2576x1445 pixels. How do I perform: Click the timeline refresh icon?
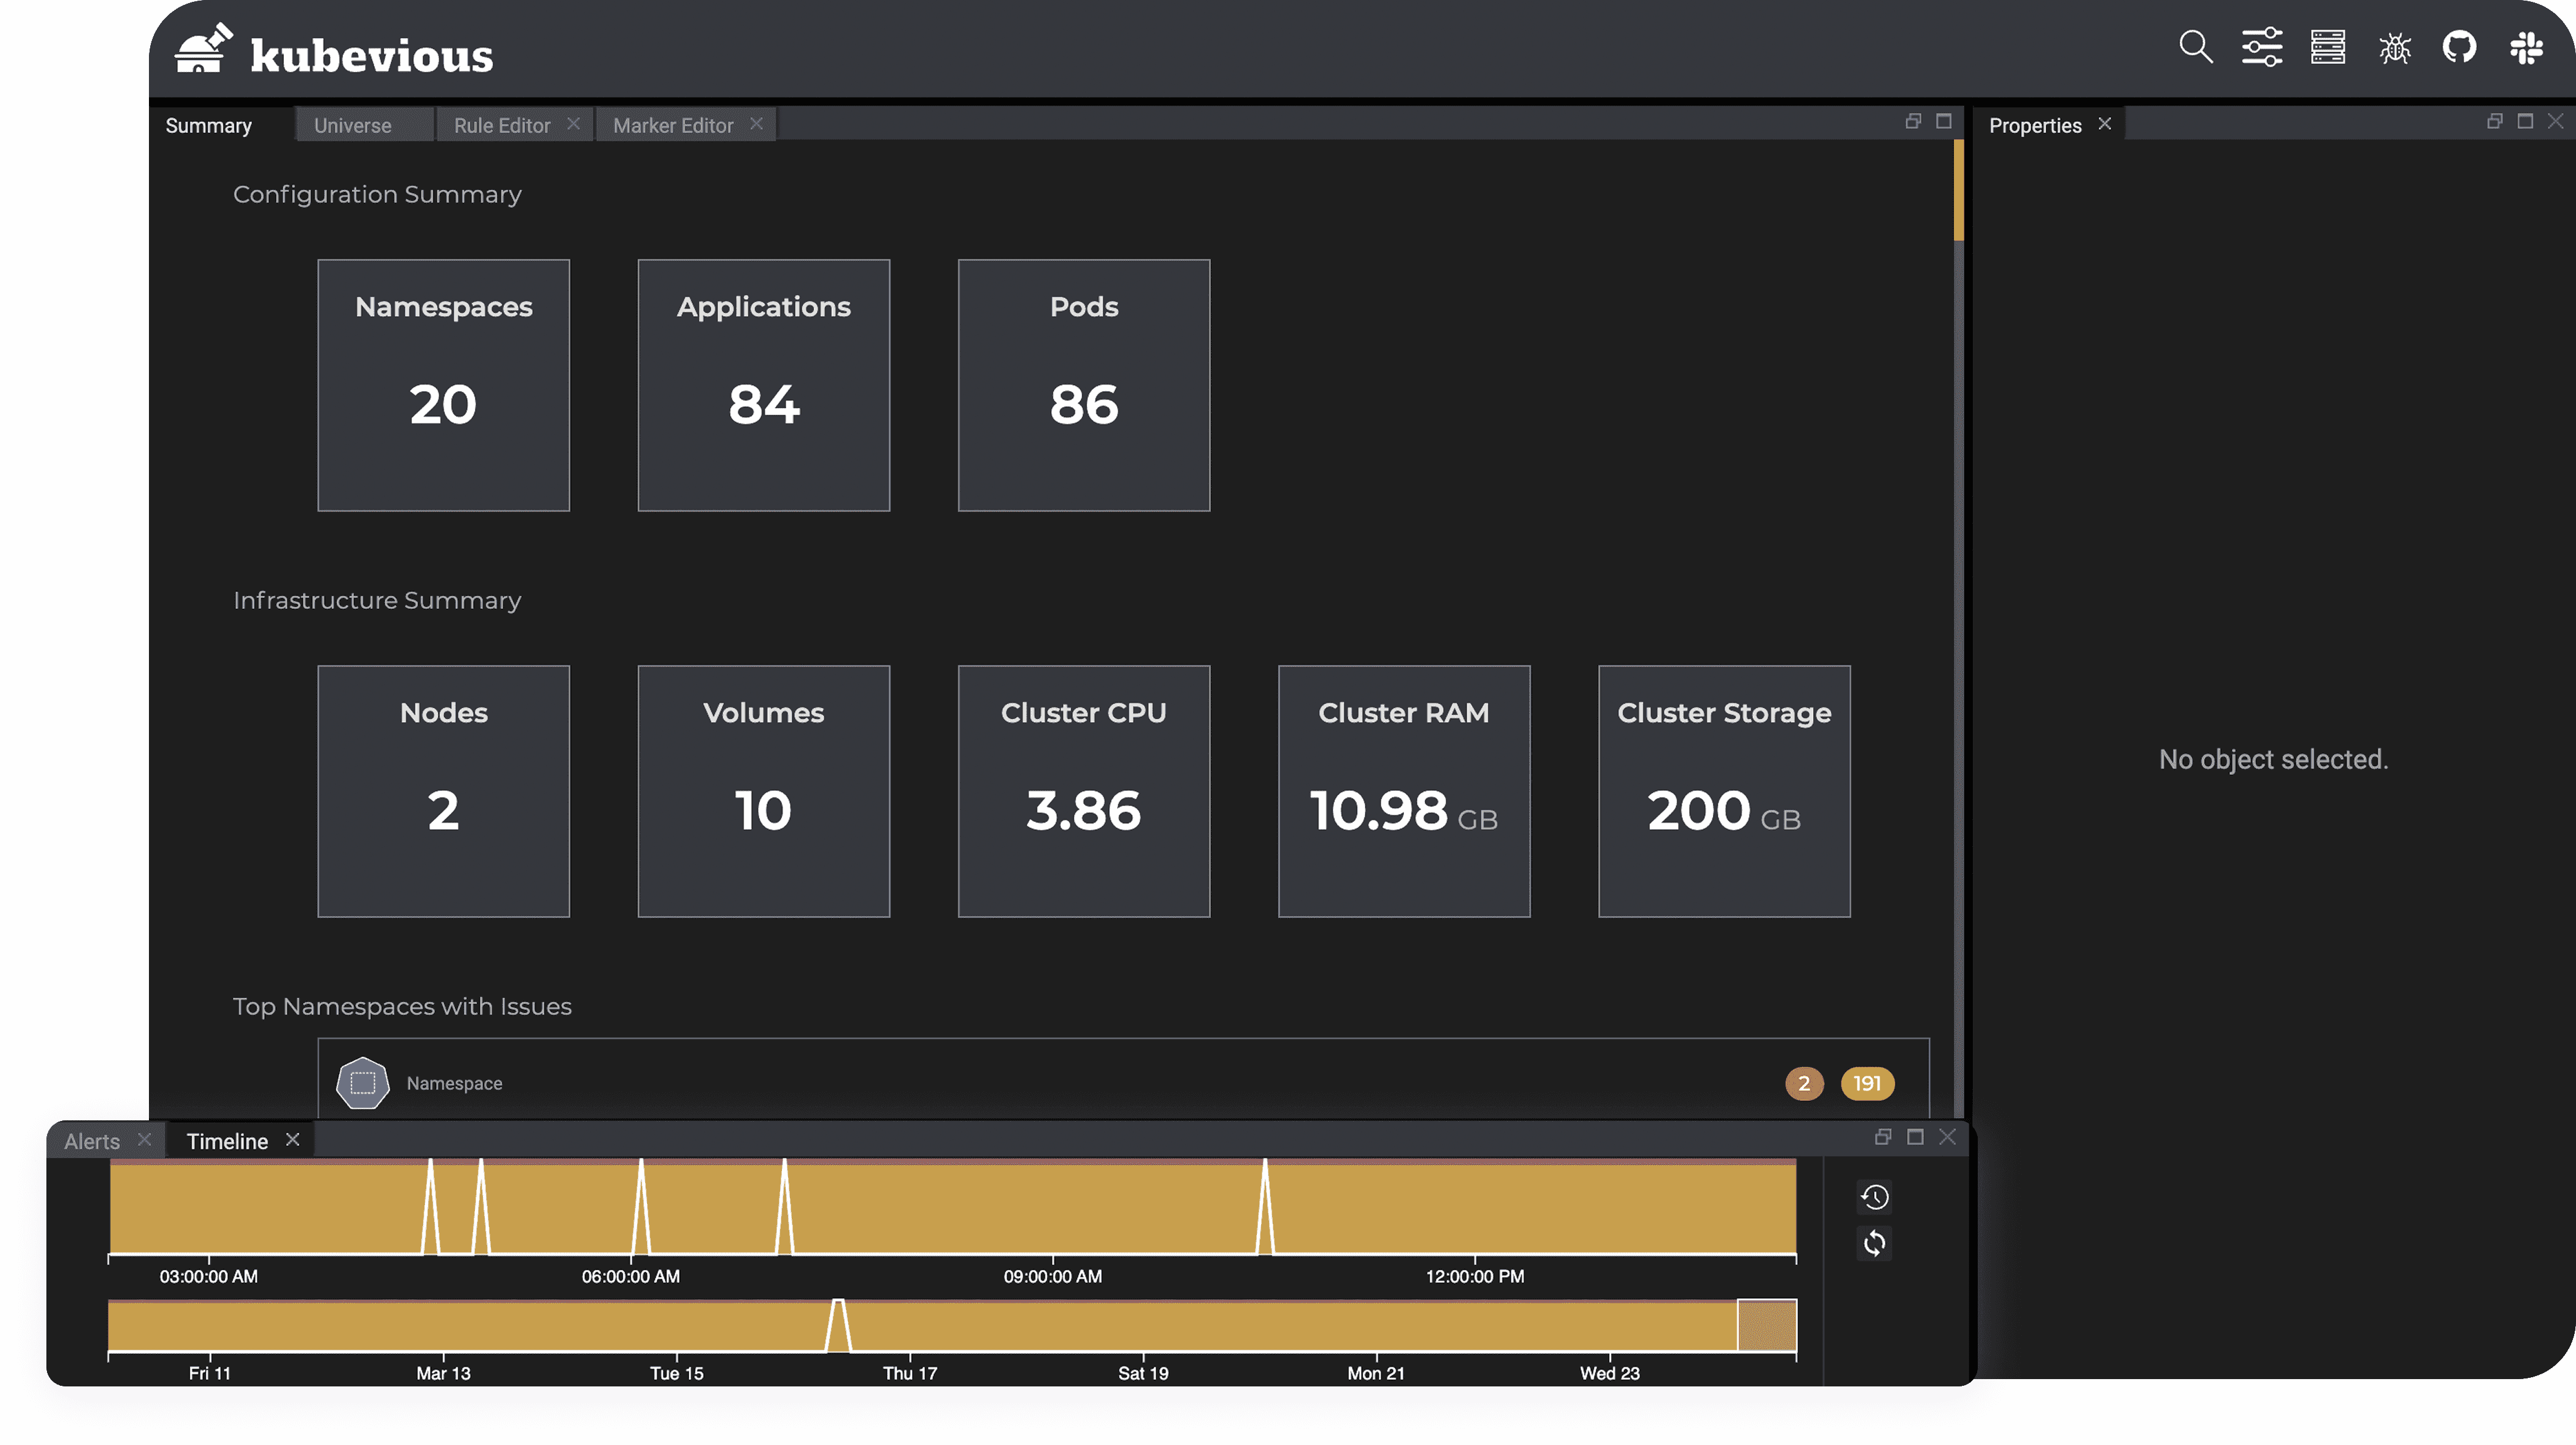click(x=1874, y=1243)
